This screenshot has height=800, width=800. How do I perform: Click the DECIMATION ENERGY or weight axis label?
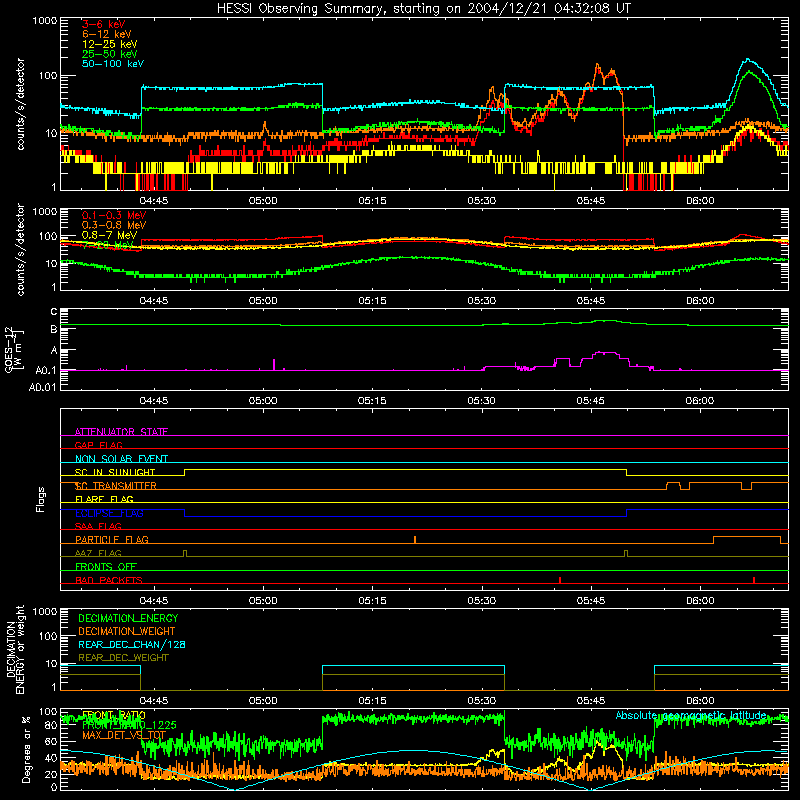point(15,649)
